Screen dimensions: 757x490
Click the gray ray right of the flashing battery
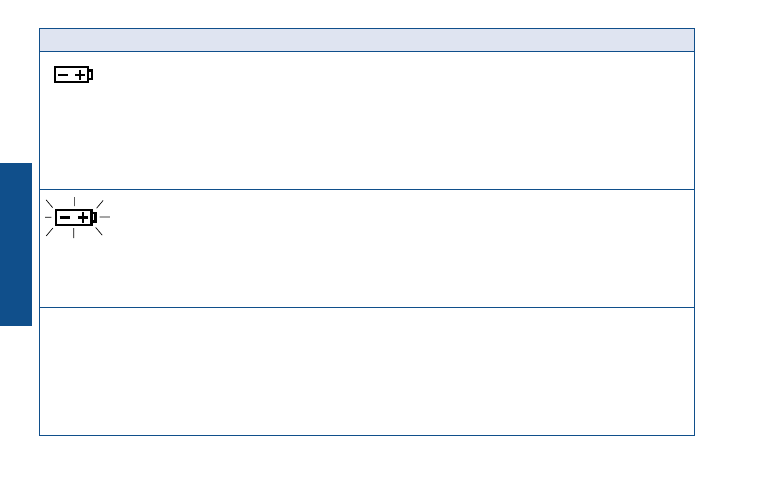105,217
